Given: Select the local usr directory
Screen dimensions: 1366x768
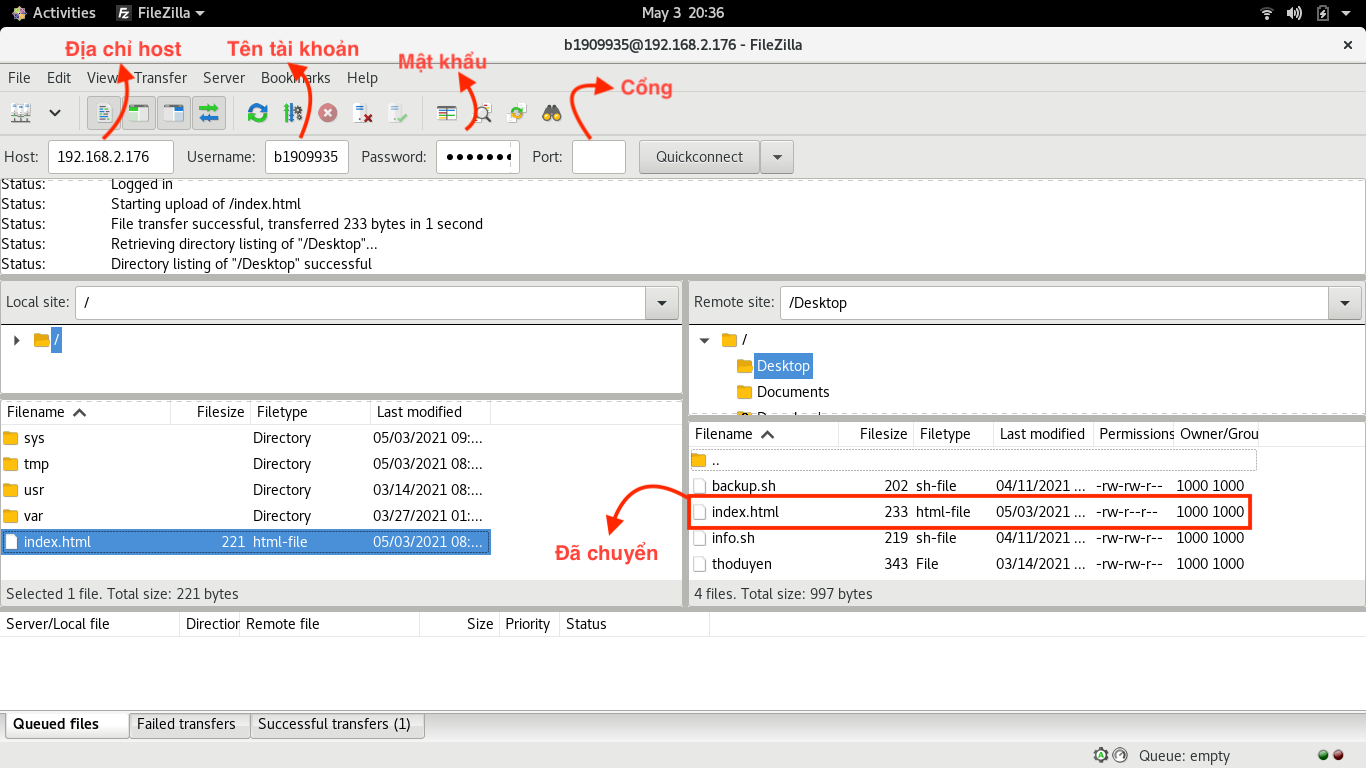Looking at the screenshot, I should (x=245, y=490).
